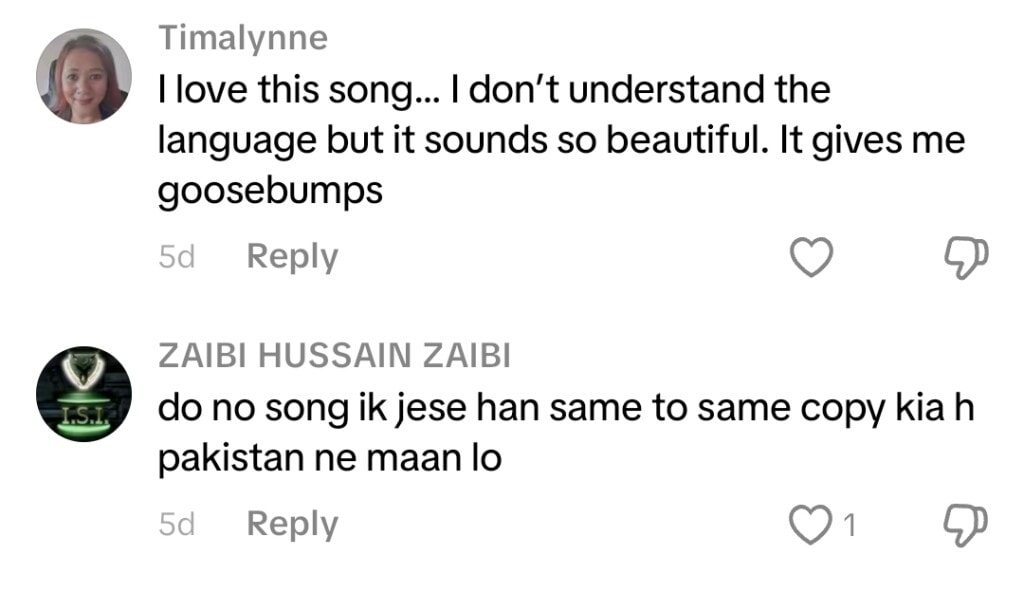Open the I.S.I. avatar of ZAIBI HUSSAIN ZAIBI
This screenshot has width=1024, height=592.
coord(84,394)
